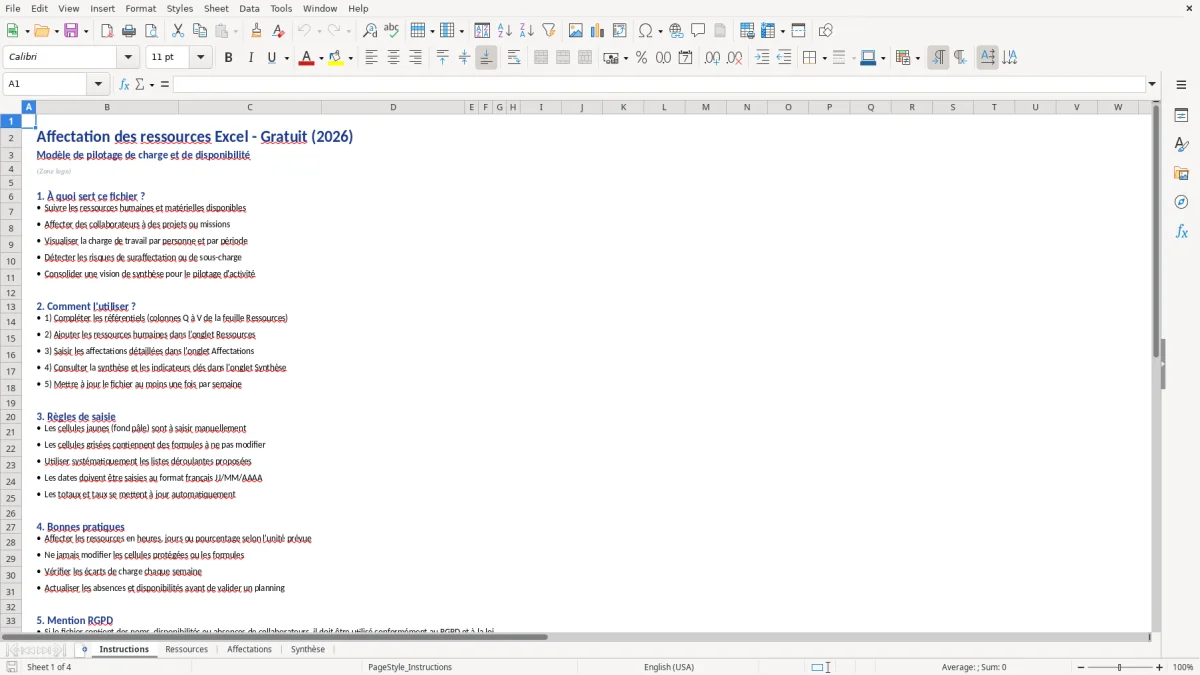Adjust the zoom slider
The width and height of the screenshot is (1200, 675).
click(1119, 667)
